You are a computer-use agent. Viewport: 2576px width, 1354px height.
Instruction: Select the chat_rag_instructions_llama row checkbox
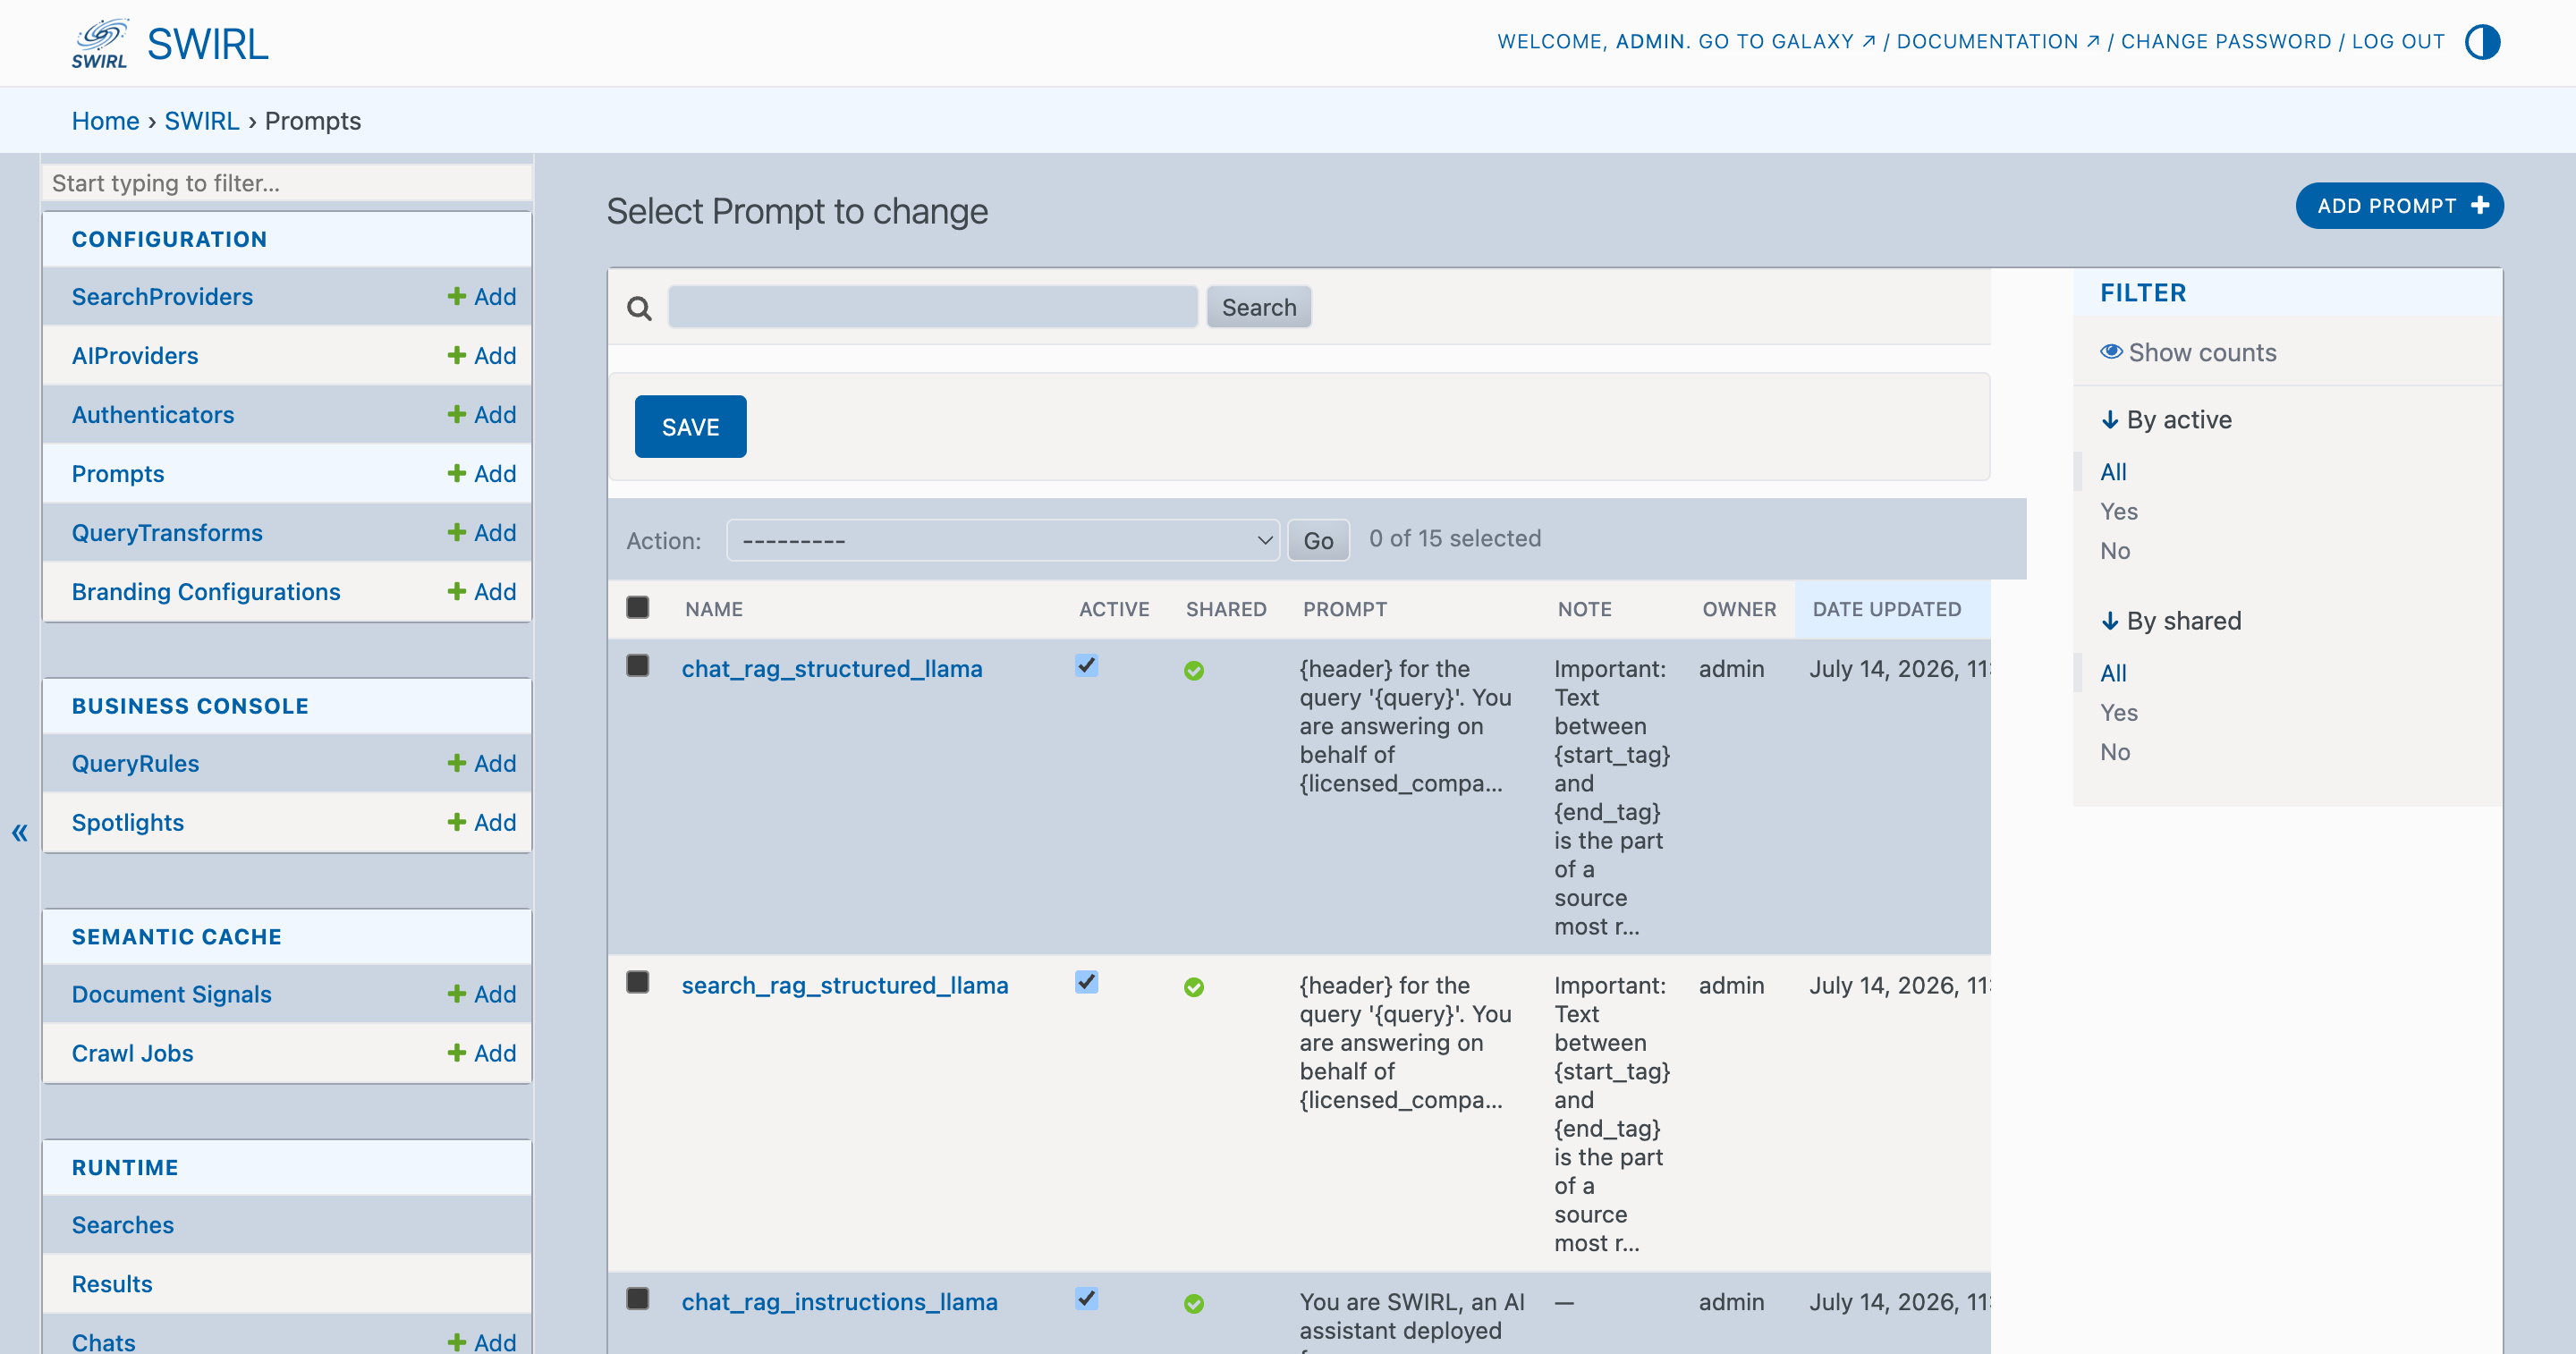[x=637, y=1298]
